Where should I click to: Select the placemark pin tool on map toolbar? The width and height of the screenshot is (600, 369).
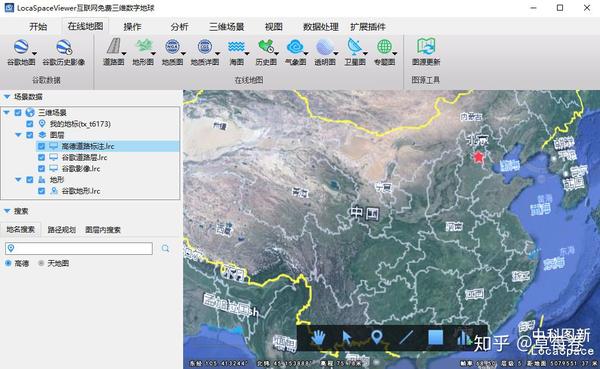tap(377, 337)
